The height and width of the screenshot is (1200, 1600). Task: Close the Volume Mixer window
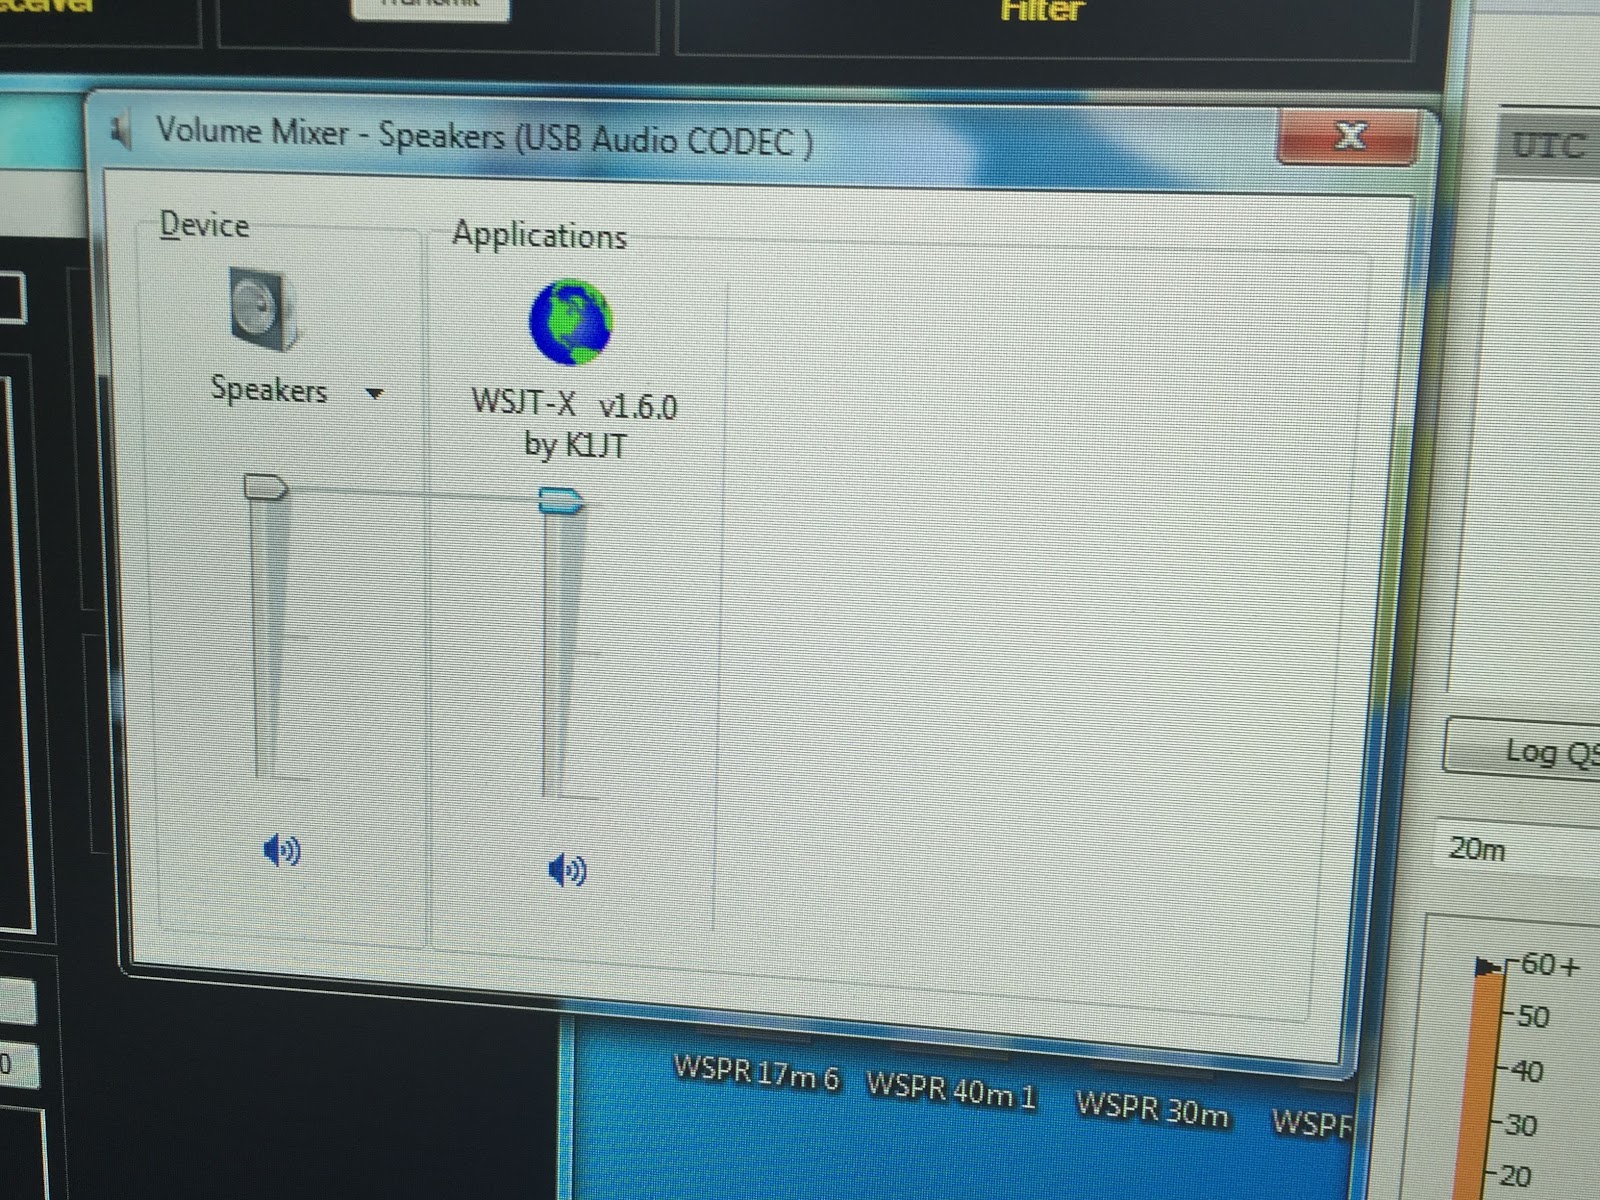click(1347, 135)
